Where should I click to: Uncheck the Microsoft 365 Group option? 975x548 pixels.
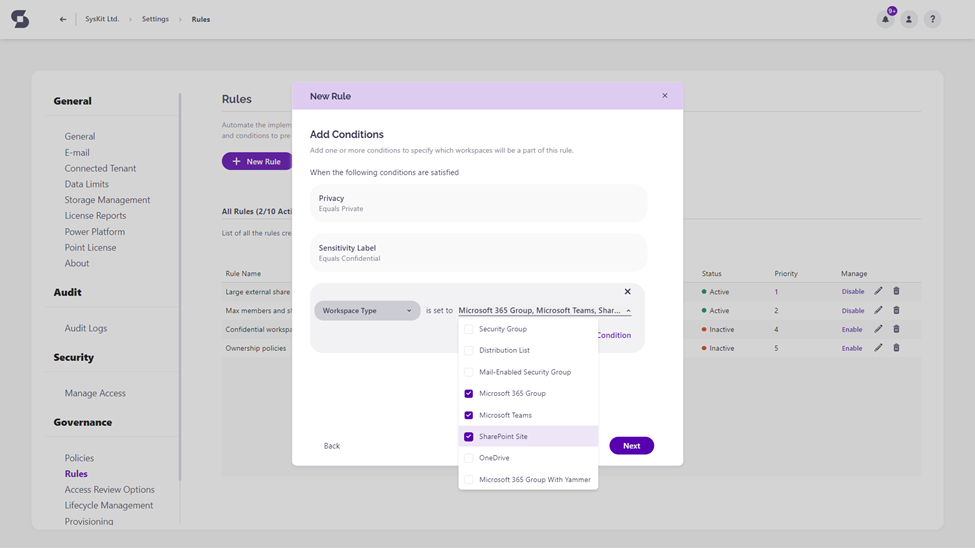468,394
